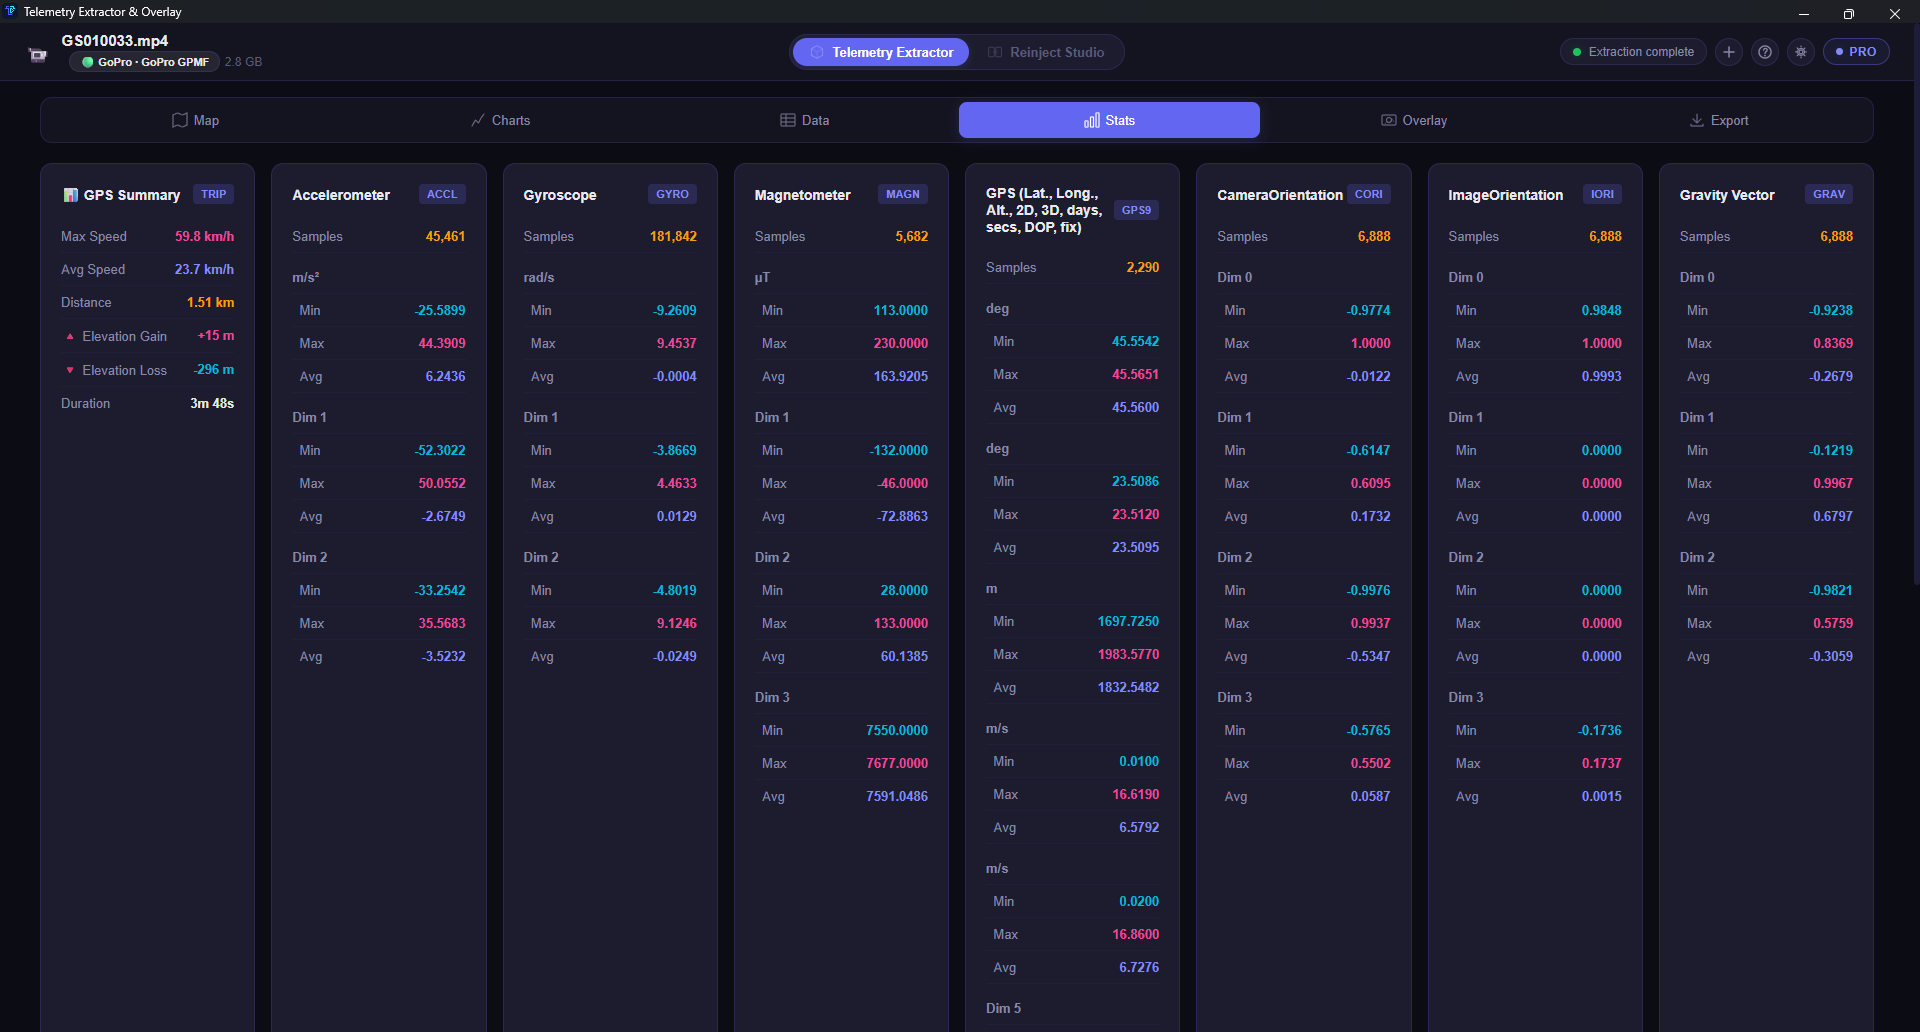The width and height of the screenshot is (1920, 1032).
Task: Open settings with the gear icon
Action: pyautogui.click(x=1801, y=52)
